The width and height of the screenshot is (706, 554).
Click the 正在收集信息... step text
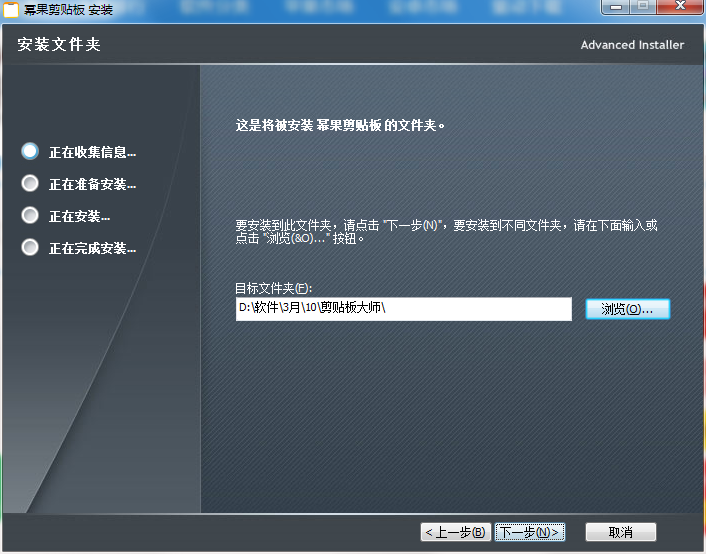point(92,152)
